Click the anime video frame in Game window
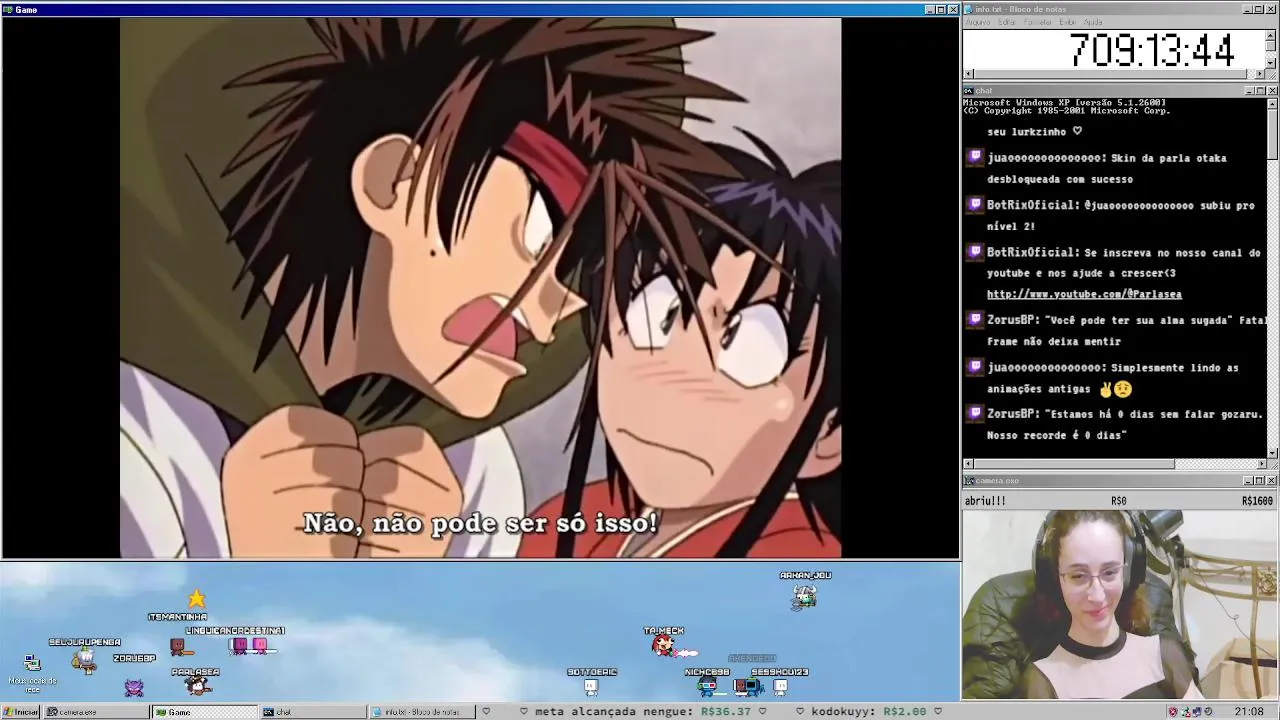Image resolution: width=1280 pixels, height=720 pixels. (x=480, y=287)
